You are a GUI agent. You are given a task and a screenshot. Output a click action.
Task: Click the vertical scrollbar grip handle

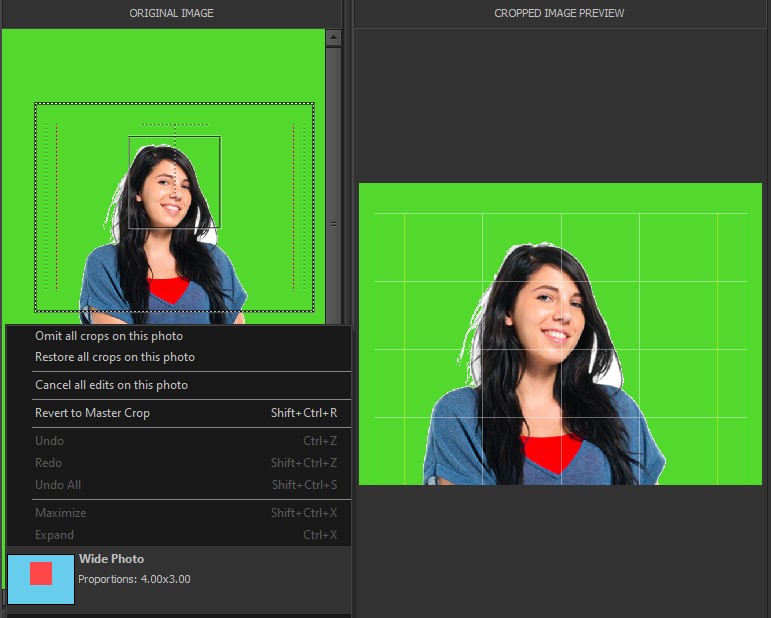coord(334,224)
